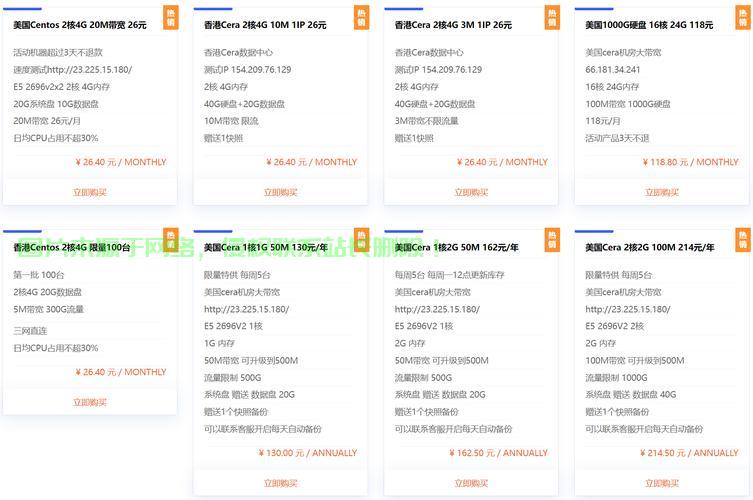The height and width of the screenshot is (500, 753).
Task: Purchase the 美国1000G硬盘 16核 24G plan
Action: (x=662, y=192)
